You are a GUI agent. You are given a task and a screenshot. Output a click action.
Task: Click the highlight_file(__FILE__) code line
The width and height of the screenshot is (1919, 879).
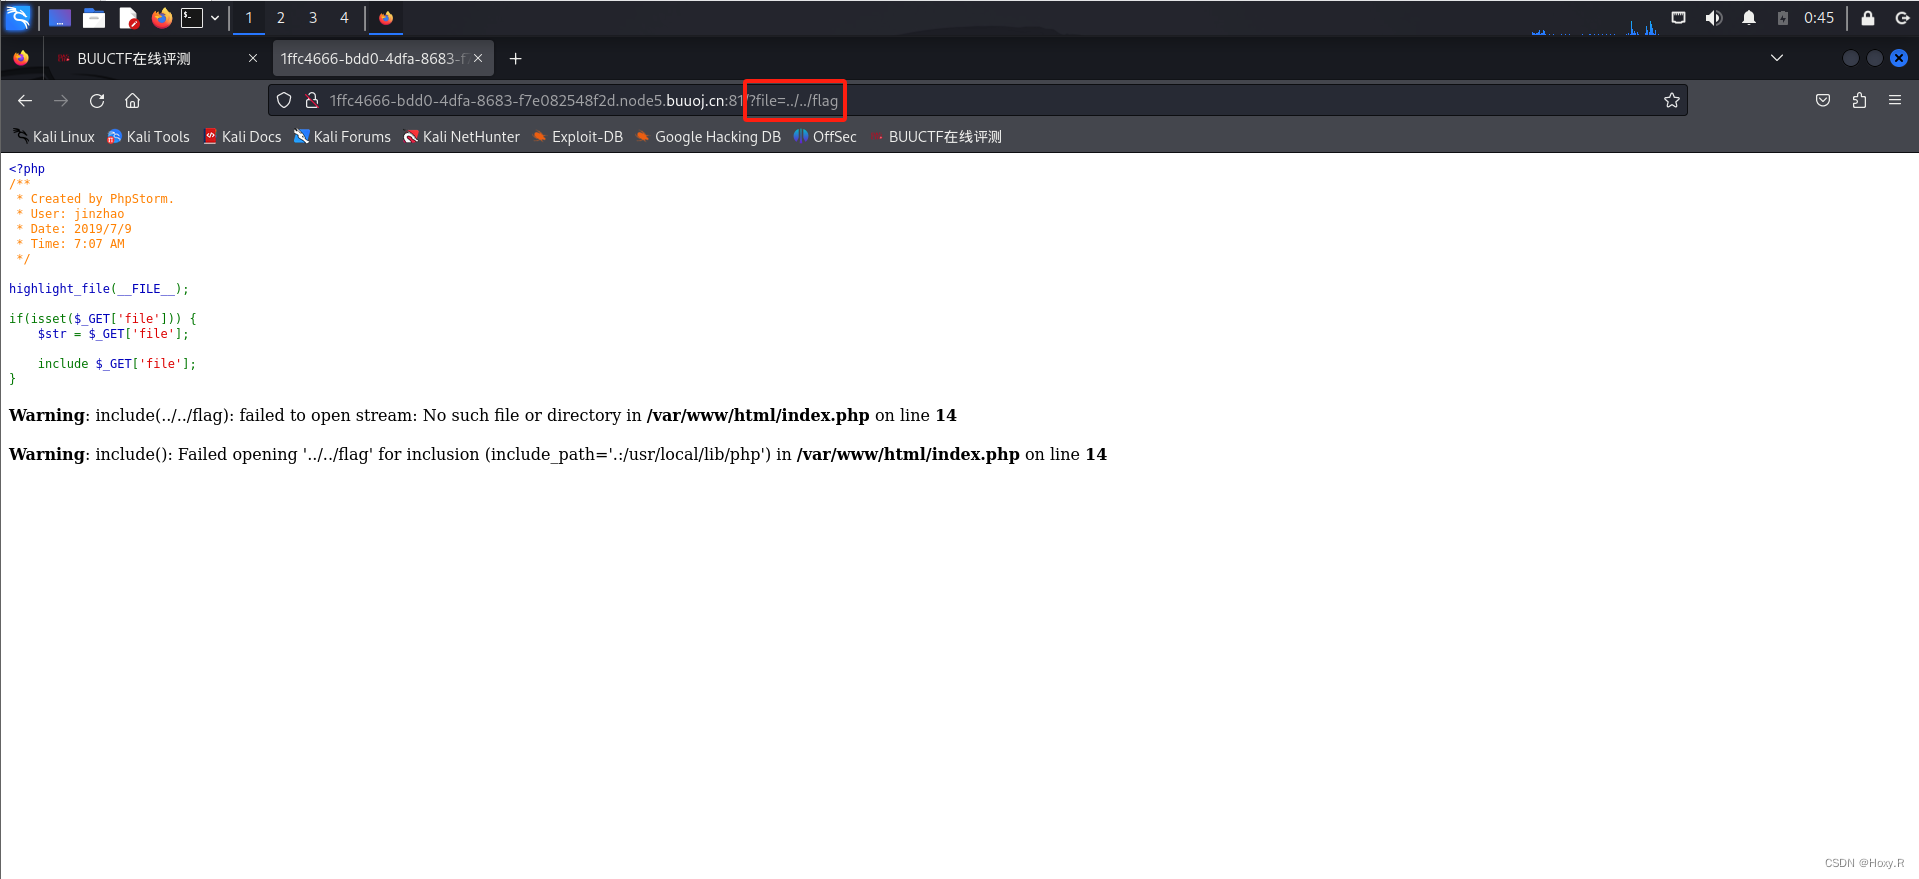[x=99, y=289]
